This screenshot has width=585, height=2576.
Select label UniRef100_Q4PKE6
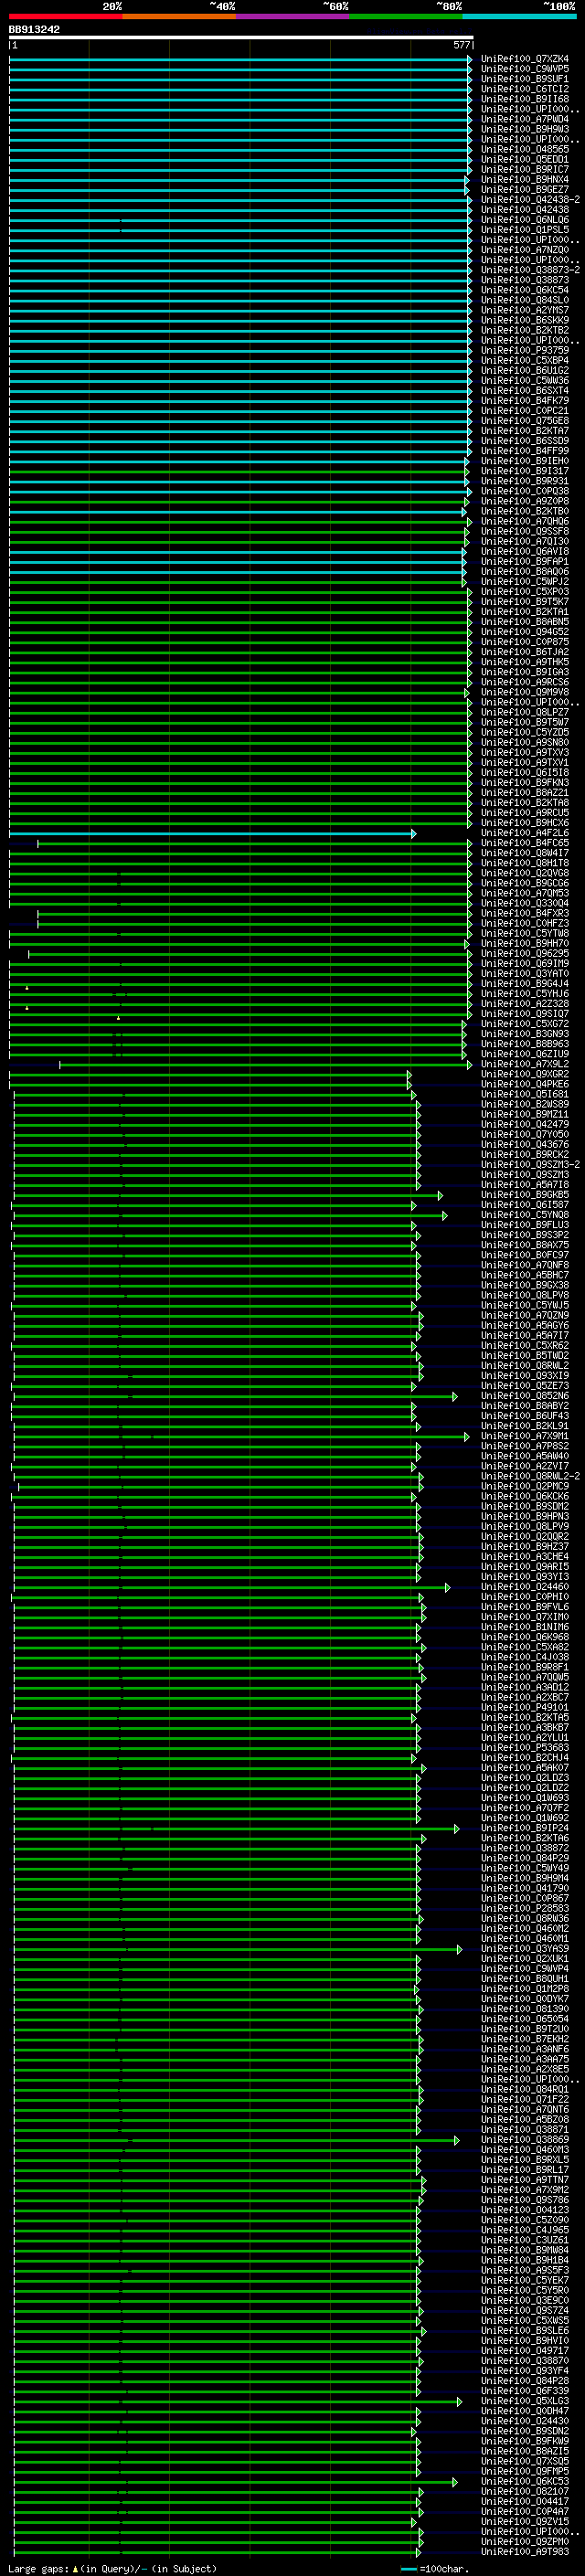coord(524,1085)
